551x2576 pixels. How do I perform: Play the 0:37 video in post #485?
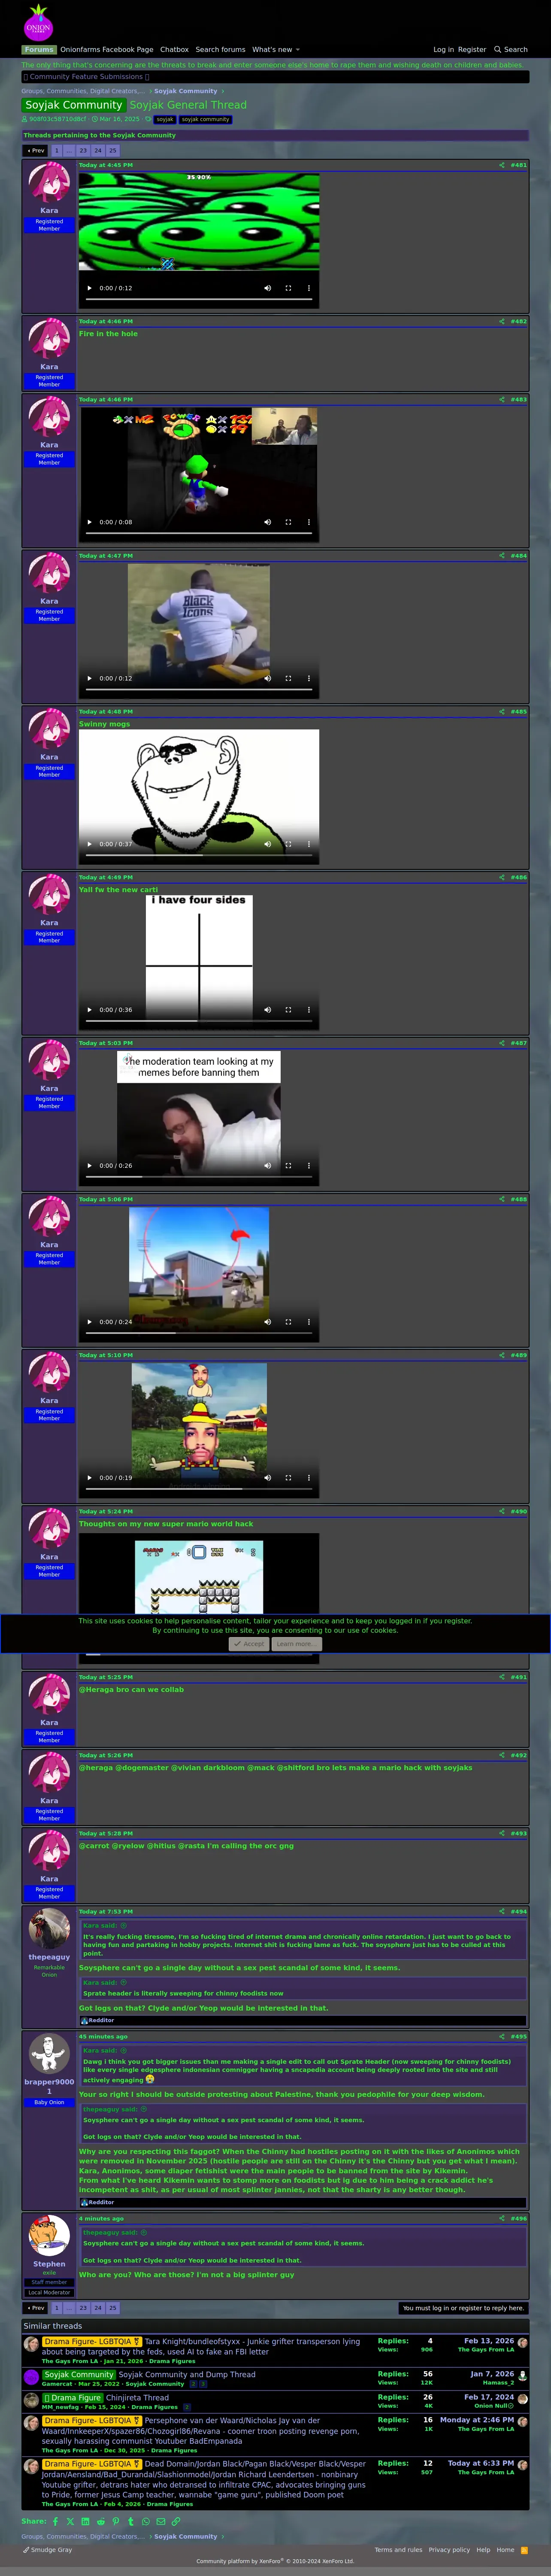(x=89, y=844)
